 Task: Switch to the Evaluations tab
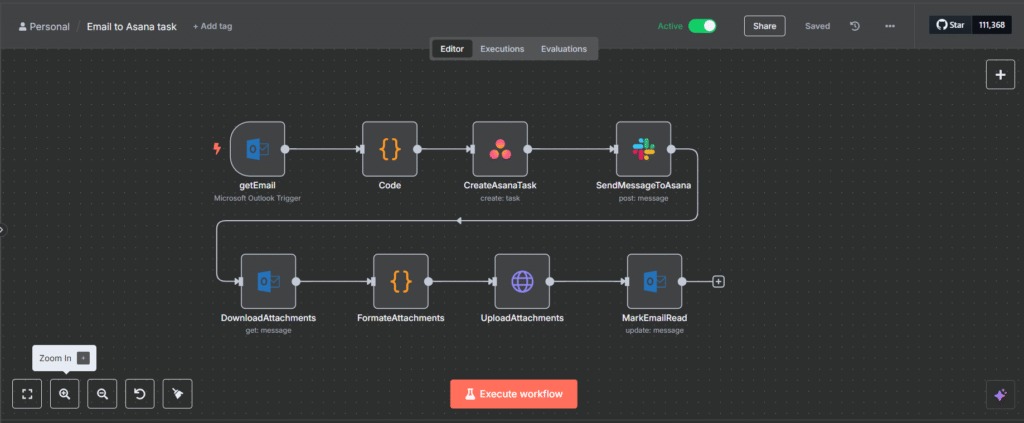564,48
